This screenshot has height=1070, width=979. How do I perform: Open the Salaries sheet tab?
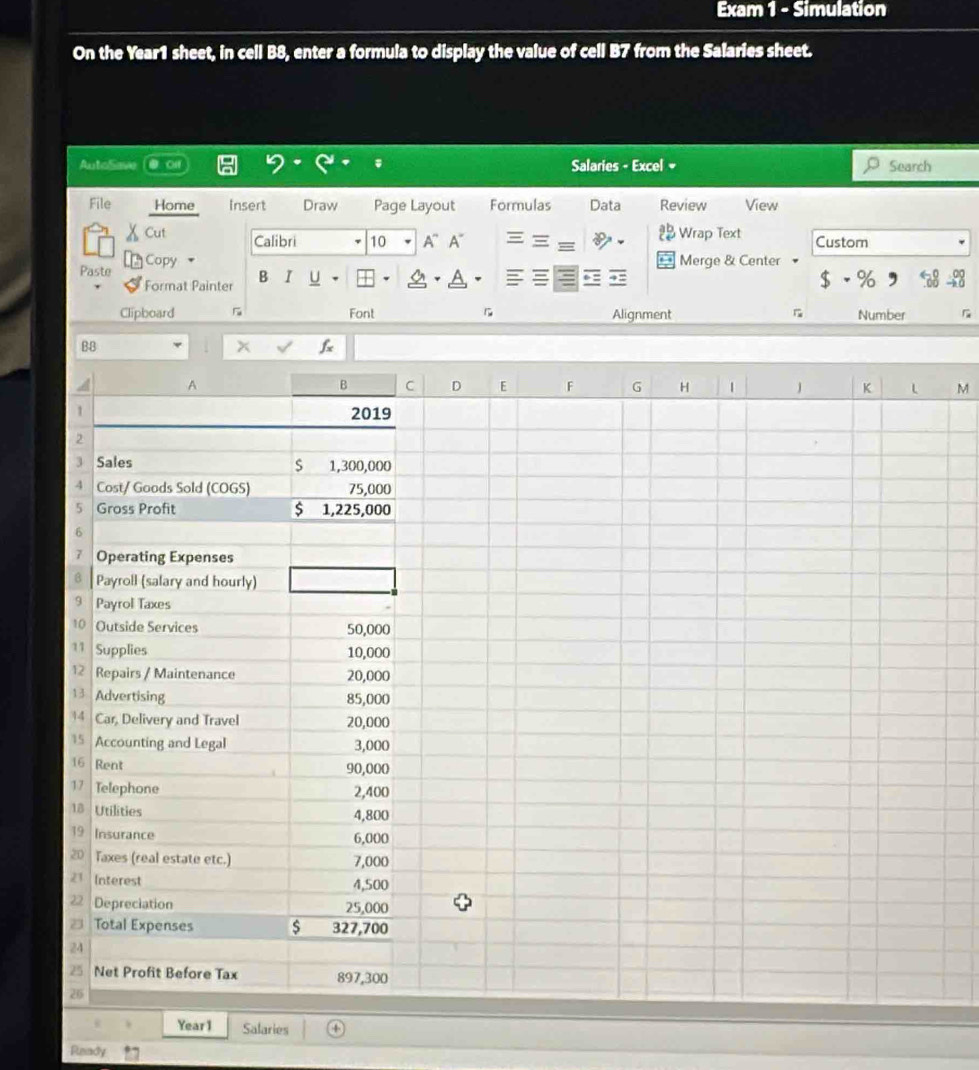click(x=265, y=1029)
